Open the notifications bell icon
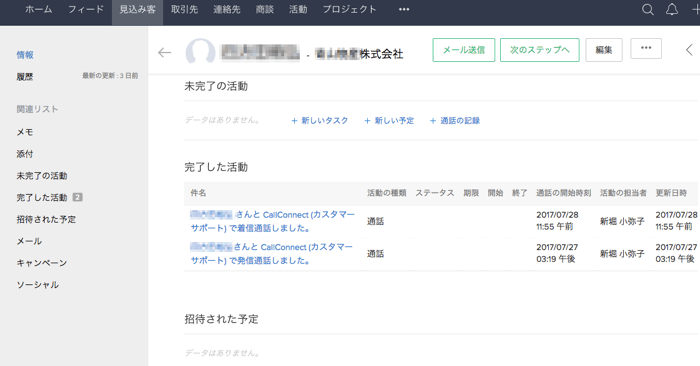 [672, 9]
